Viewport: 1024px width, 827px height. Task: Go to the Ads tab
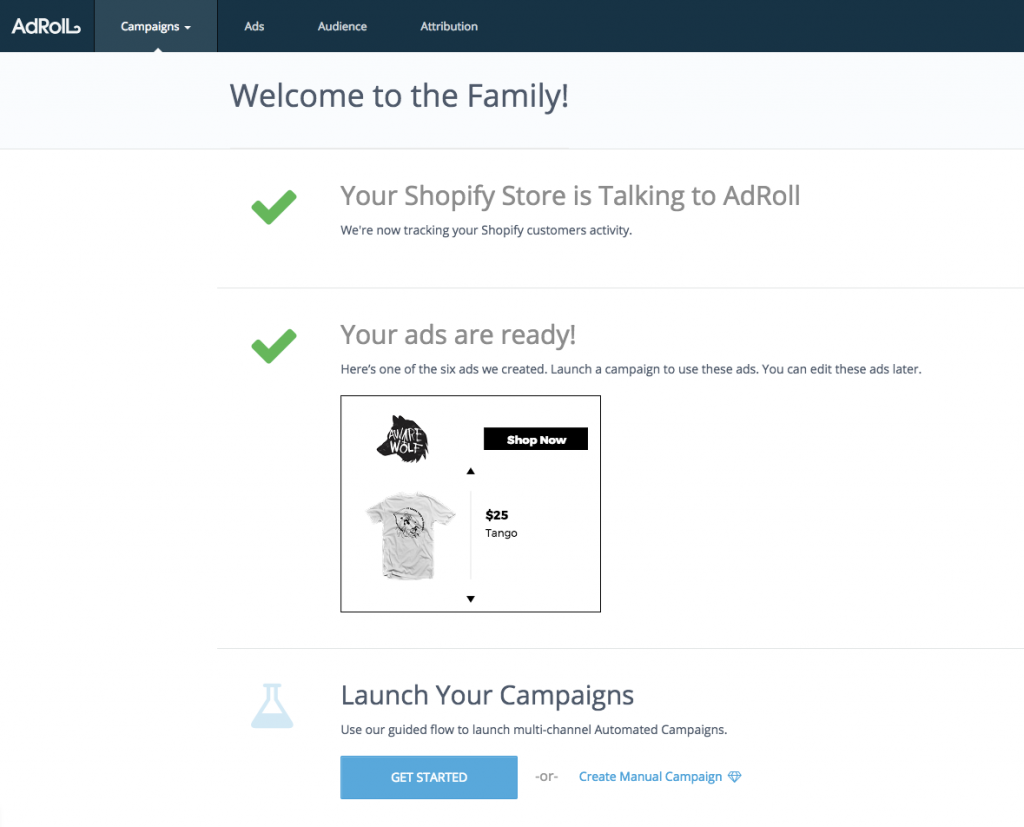(254, 26)
